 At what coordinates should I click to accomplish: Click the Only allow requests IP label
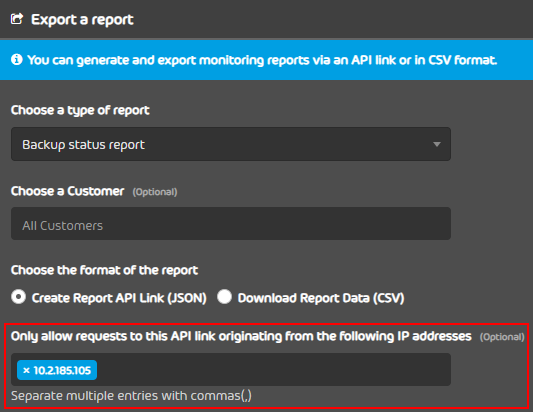click(241, 336)
